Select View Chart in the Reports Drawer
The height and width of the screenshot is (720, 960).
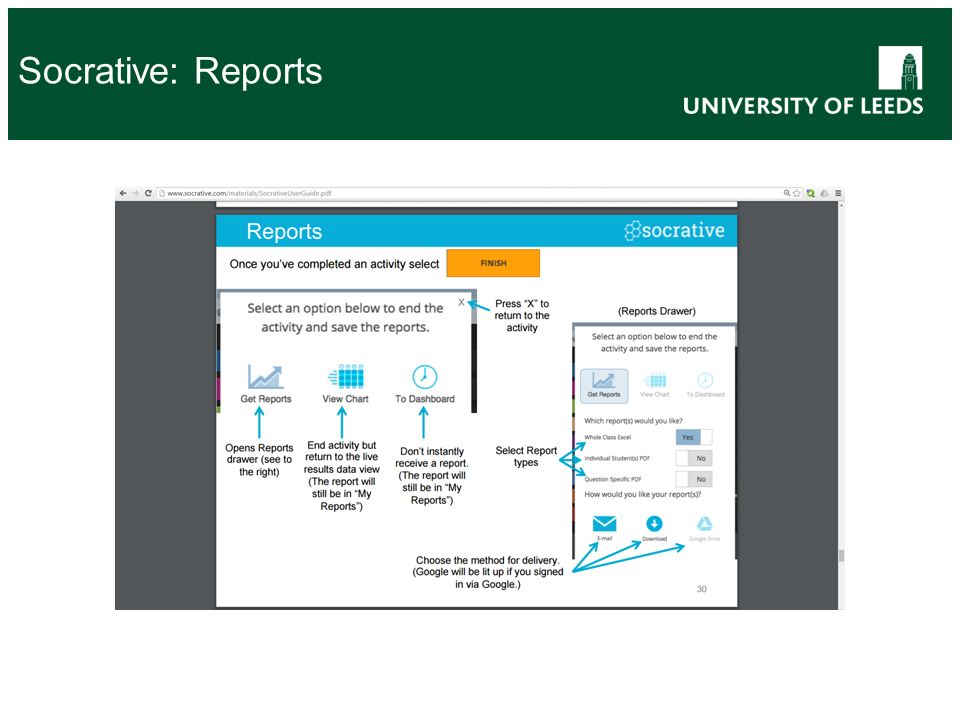click(654, 385)
